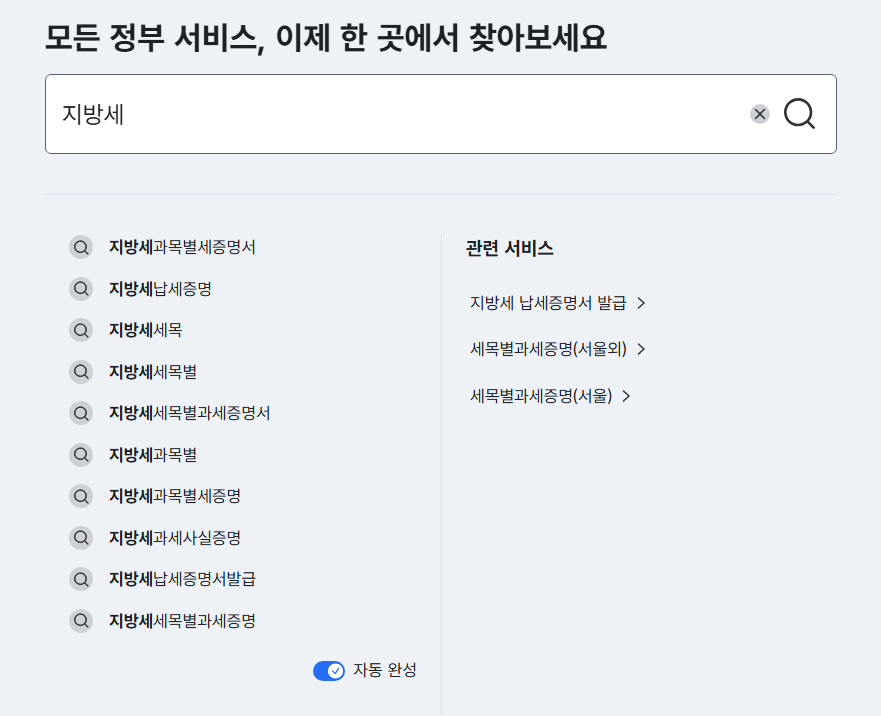Click chevron next to 세목별과세증명(서울외)
881x716 pixels.
pos(642,349)
